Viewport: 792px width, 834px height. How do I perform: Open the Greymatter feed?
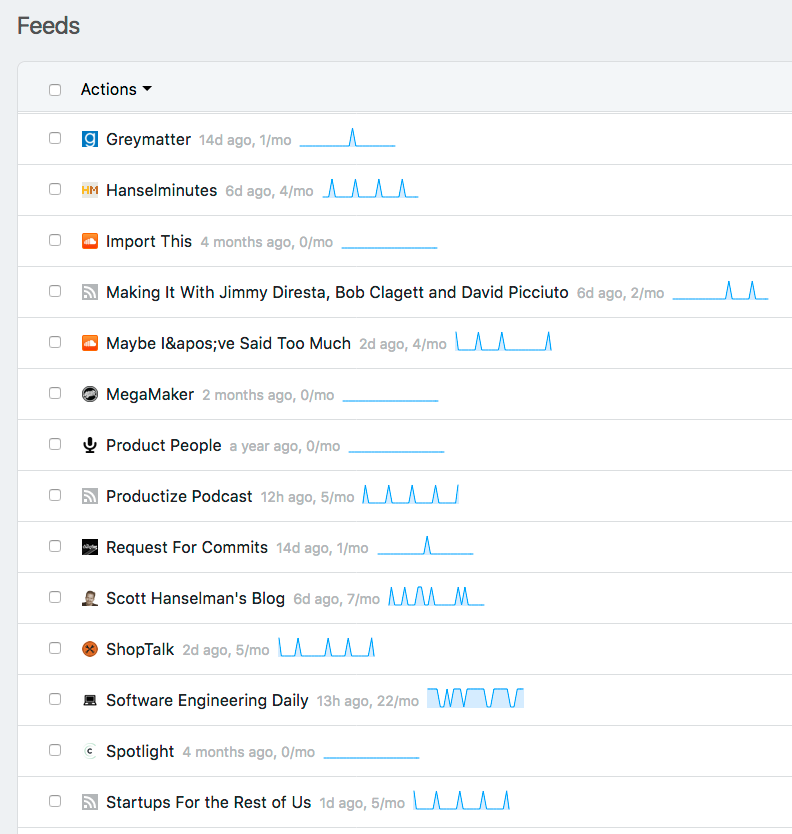[148, 139]
